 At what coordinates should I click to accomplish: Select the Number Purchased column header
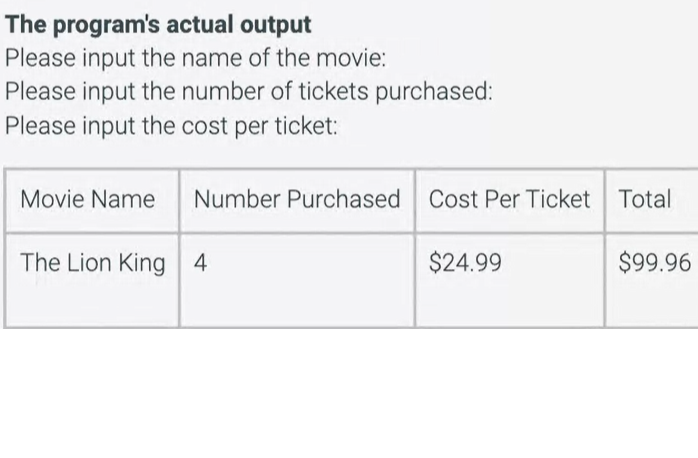point(297,200)
